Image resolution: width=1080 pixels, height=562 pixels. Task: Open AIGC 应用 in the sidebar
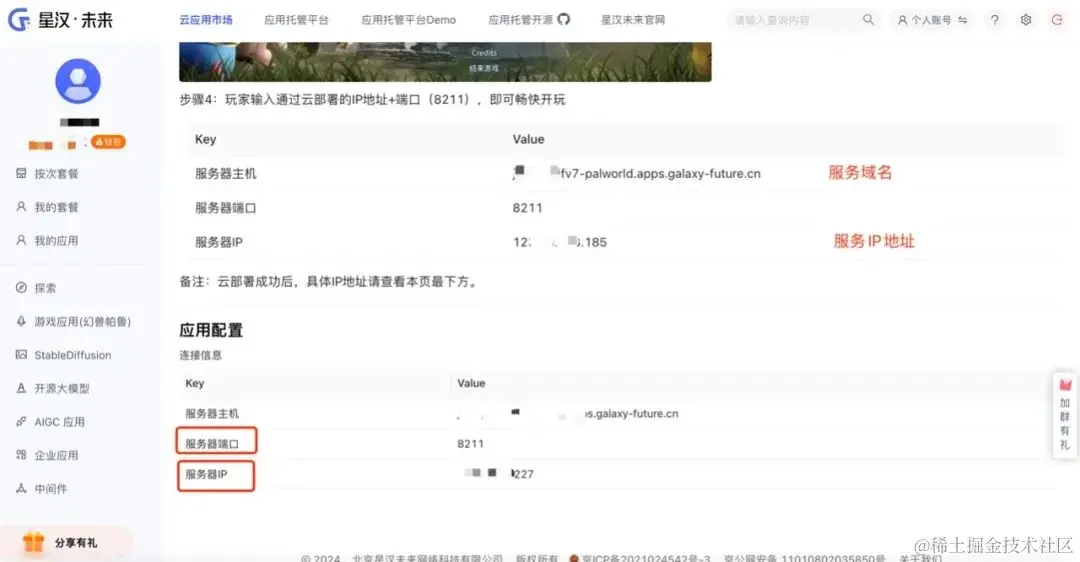point(59,422)
